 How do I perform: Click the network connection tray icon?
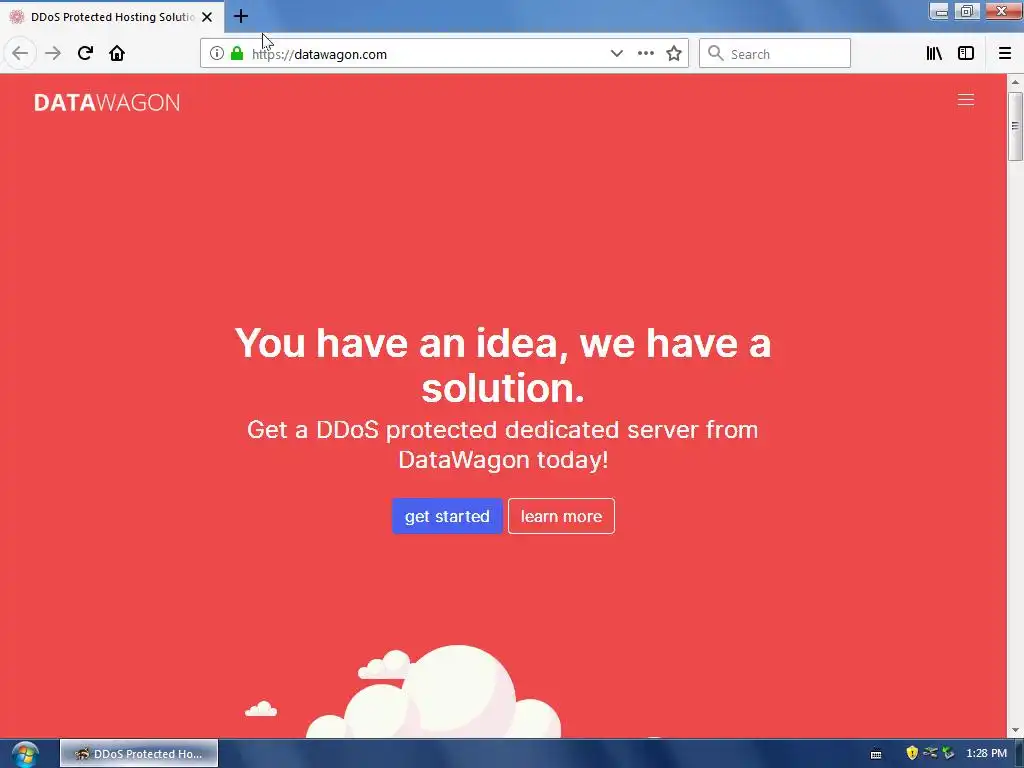click(930, 753)
